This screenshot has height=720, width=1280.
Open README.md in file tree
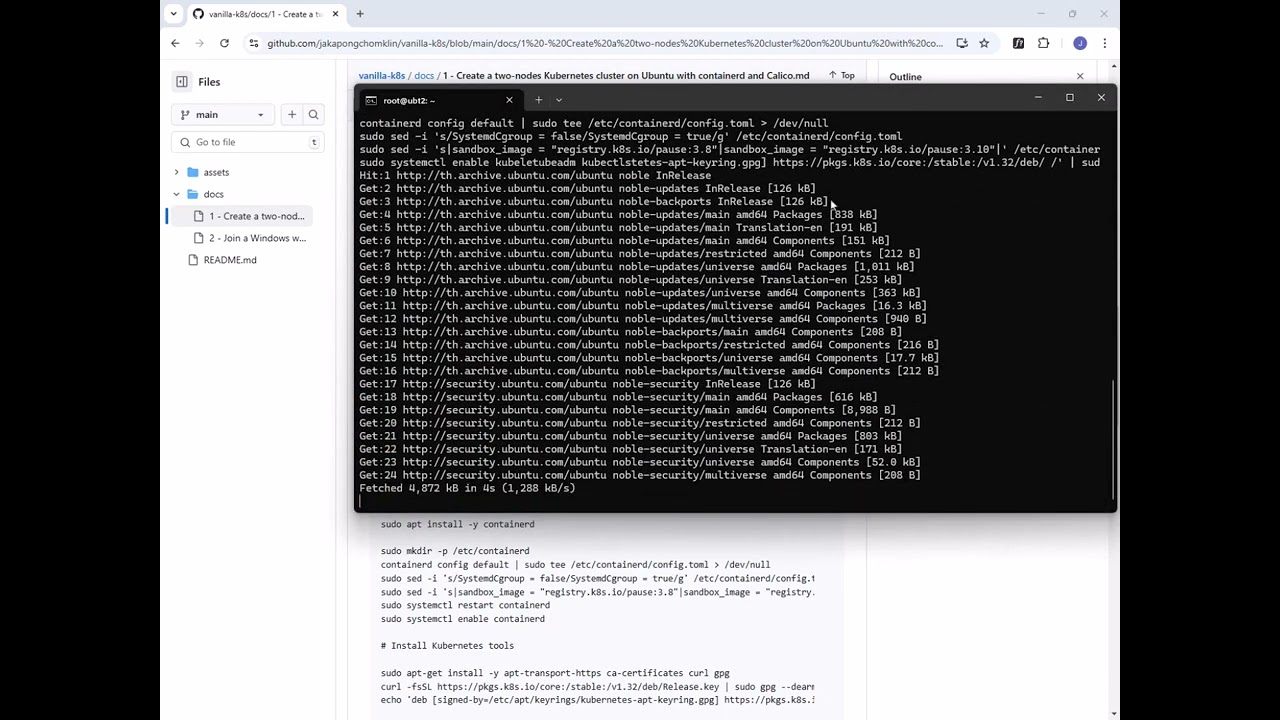click(230, 260)
